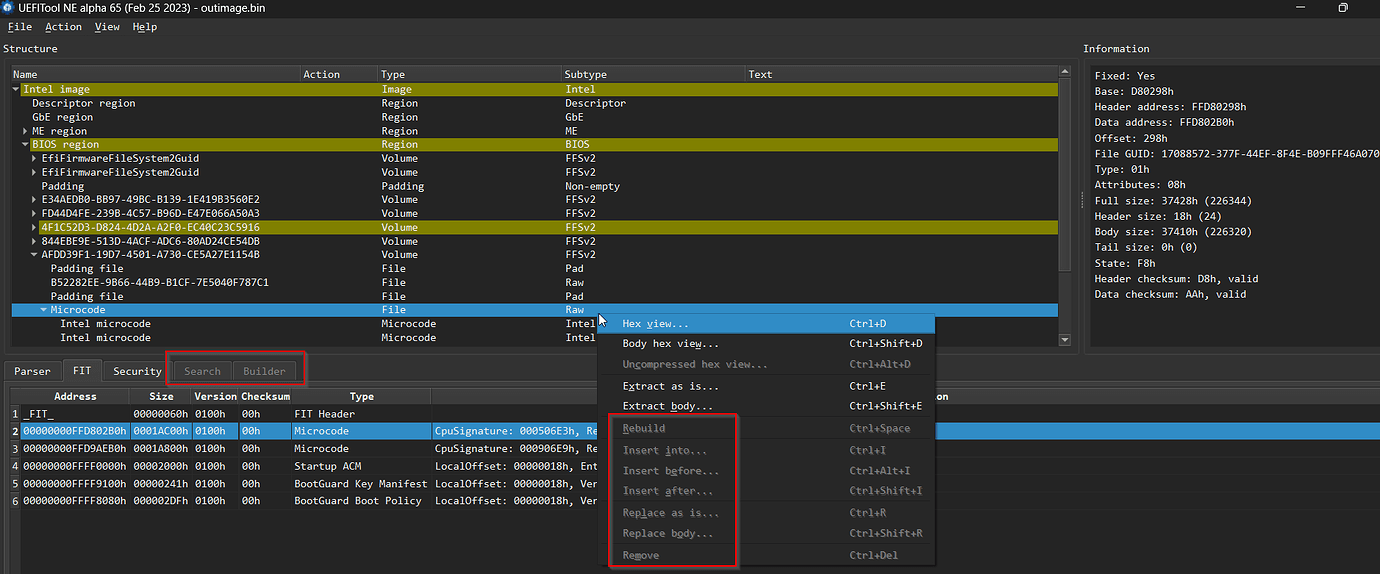Click greyed Remove menu entry
Screen dimensions: 1380x574
click(x=766, y=555)
